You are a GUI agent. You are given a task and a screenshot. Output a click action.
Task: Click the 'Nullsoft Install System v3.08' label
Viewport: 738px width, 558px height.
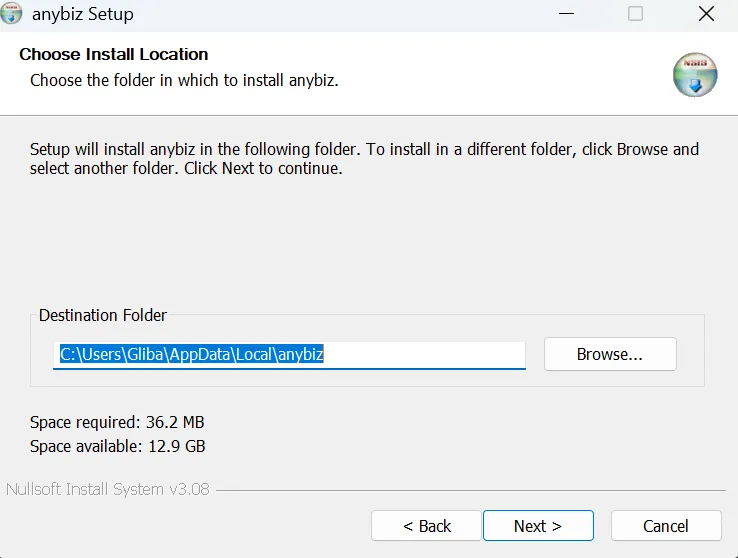point(107,489)
